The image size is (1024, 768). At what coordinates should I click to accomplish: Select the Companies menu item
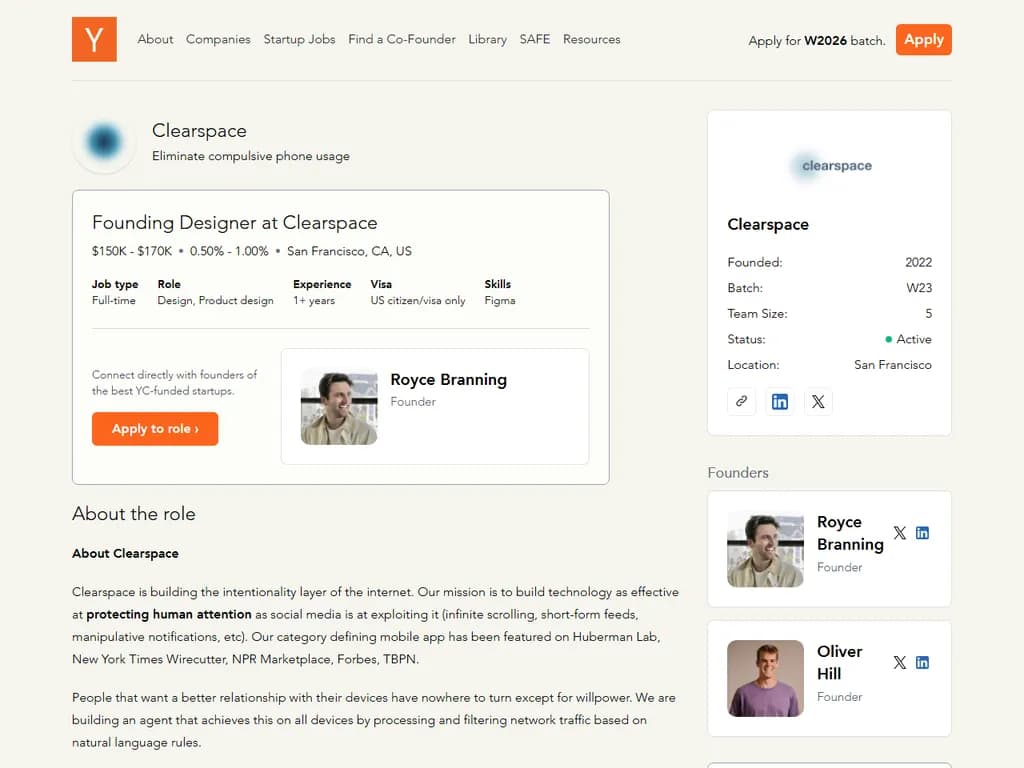tap(218, 40)
